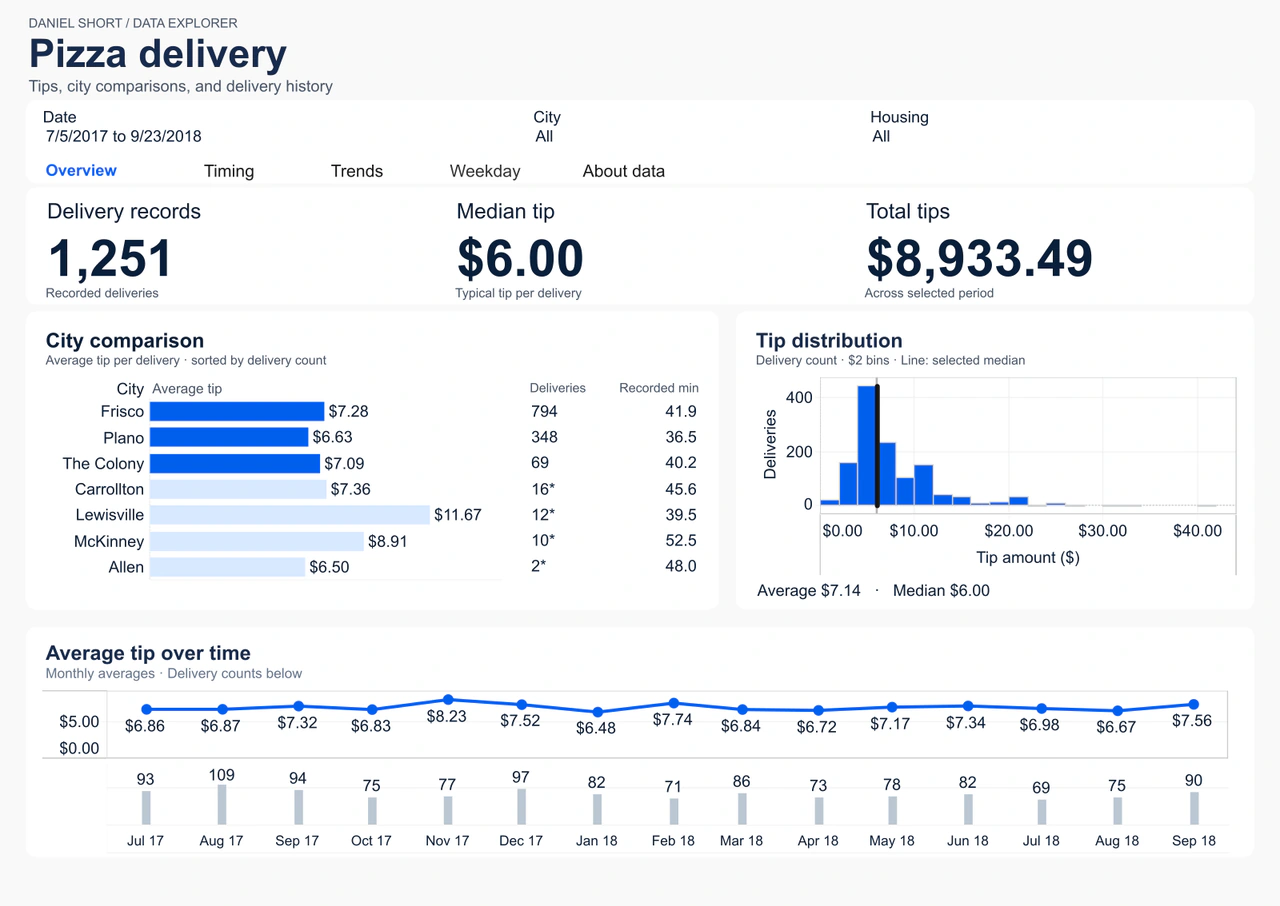Open the Trends tab
This screenshot has width=1280, height=906.
[357, 171]
